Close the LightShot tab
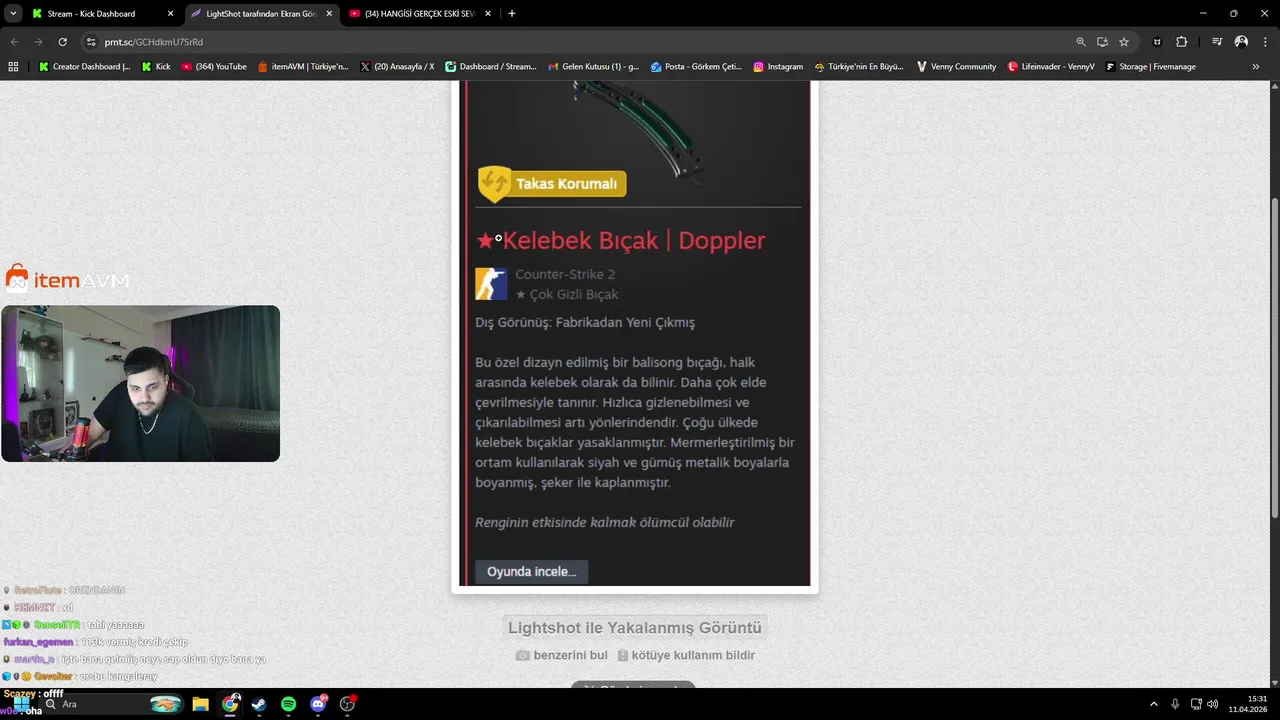Screen dimensions: 1280x720 pos(329,14)
